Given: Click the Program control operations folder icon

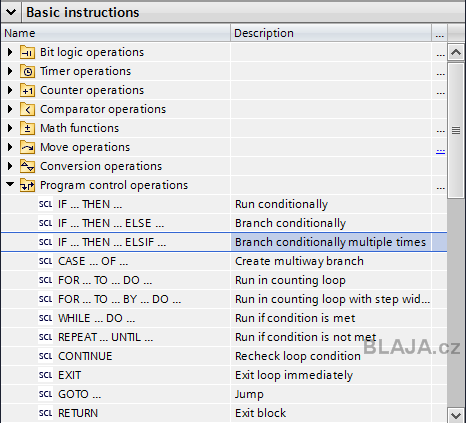Looking at the screenshot, I should (27, 185).
